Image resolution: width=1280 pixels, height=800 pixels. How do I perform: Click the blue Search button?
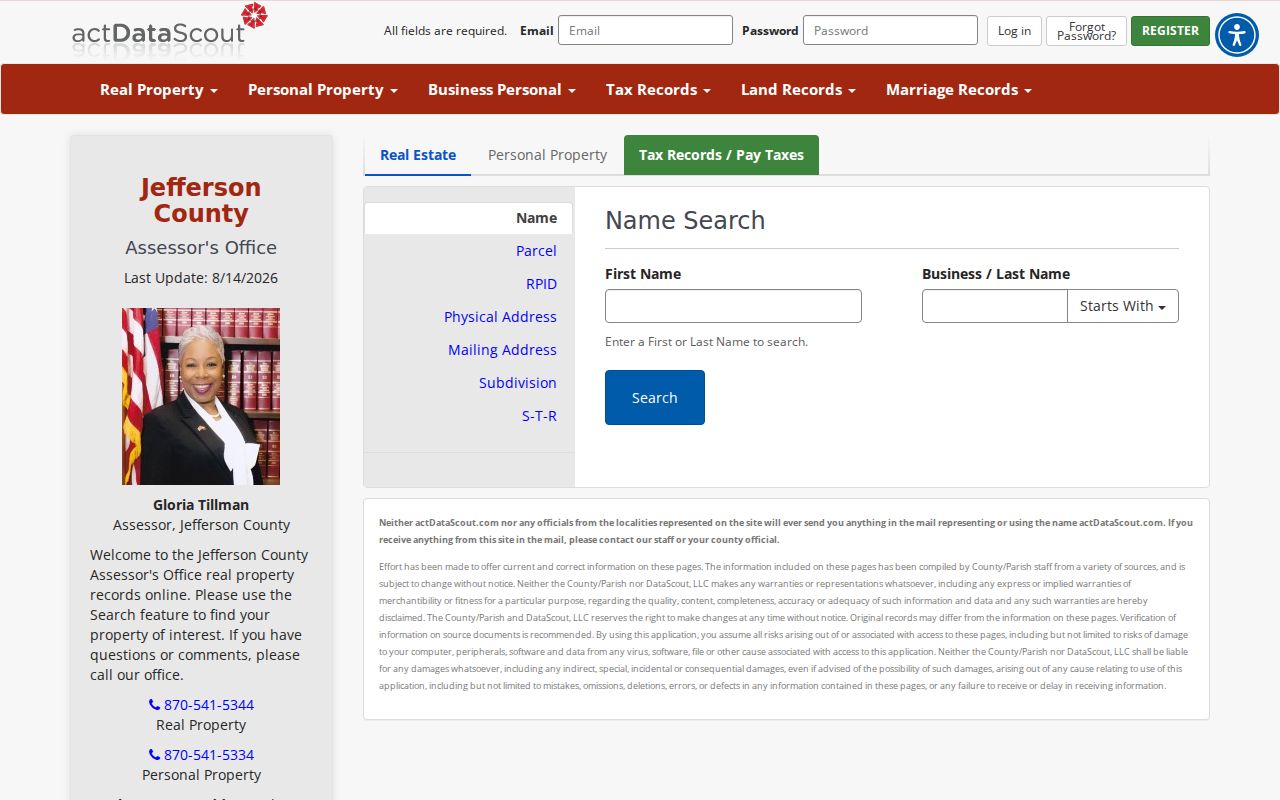tap(655, 397)
